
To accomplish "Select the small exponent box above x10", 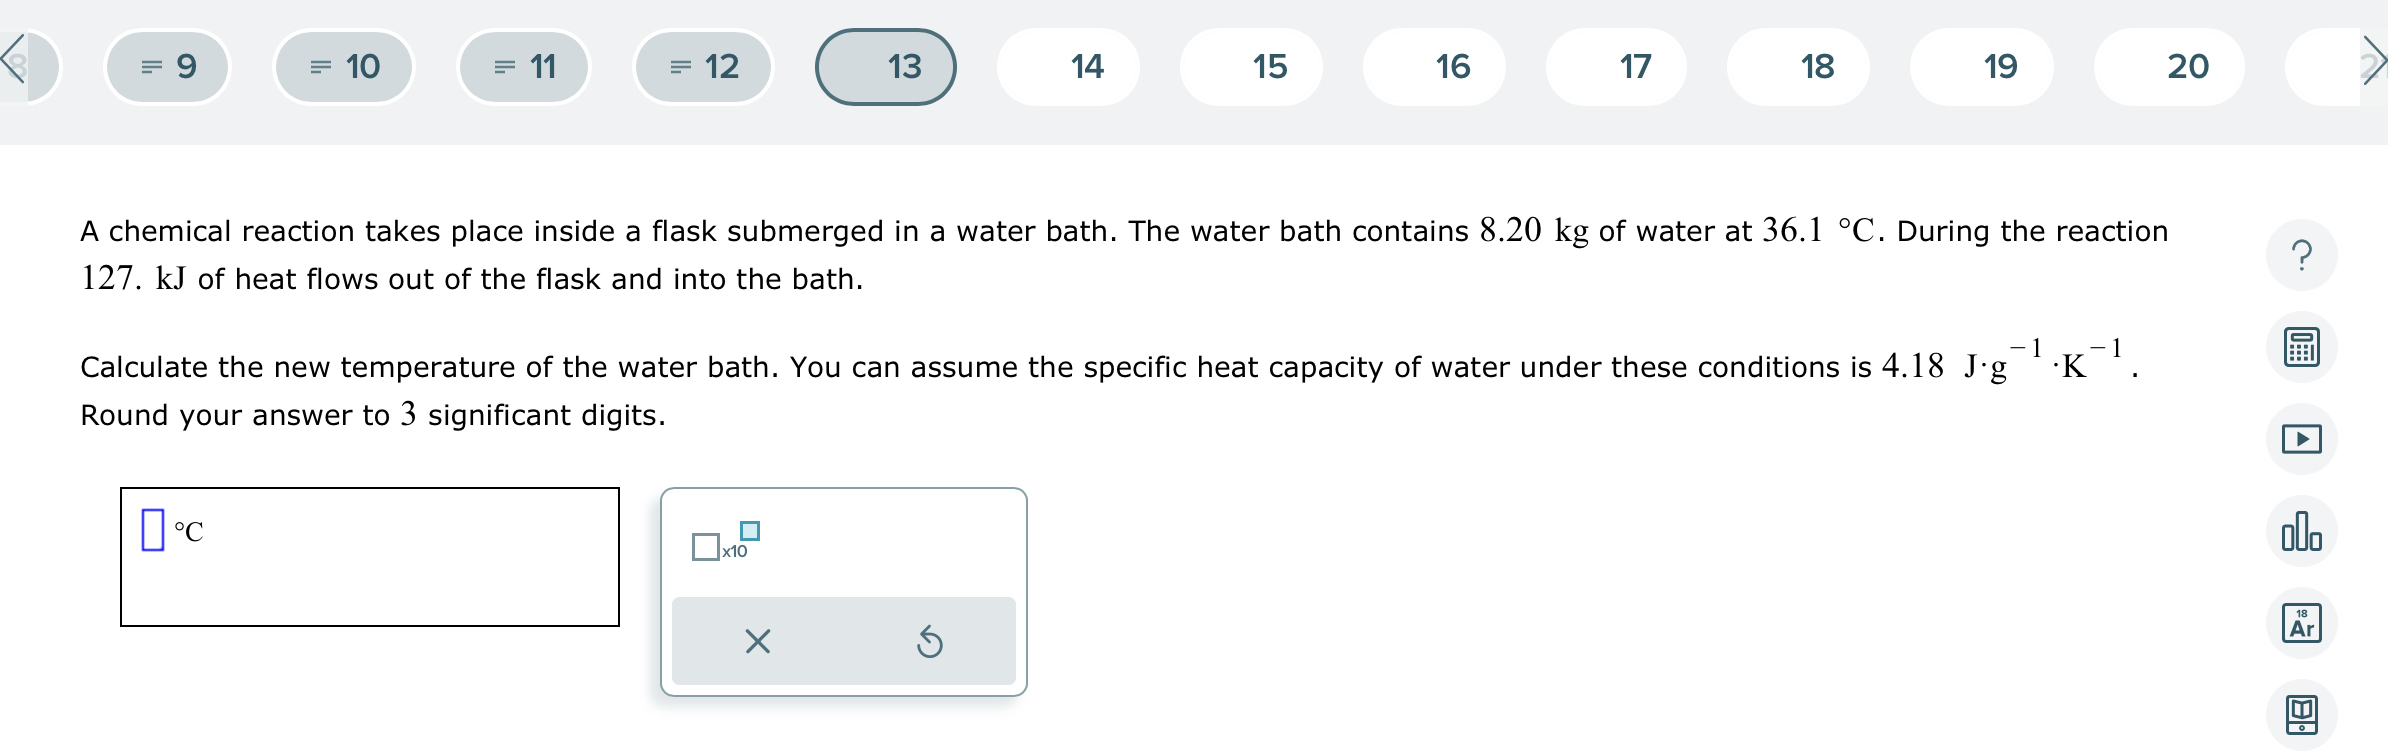I will coord(748,533).
